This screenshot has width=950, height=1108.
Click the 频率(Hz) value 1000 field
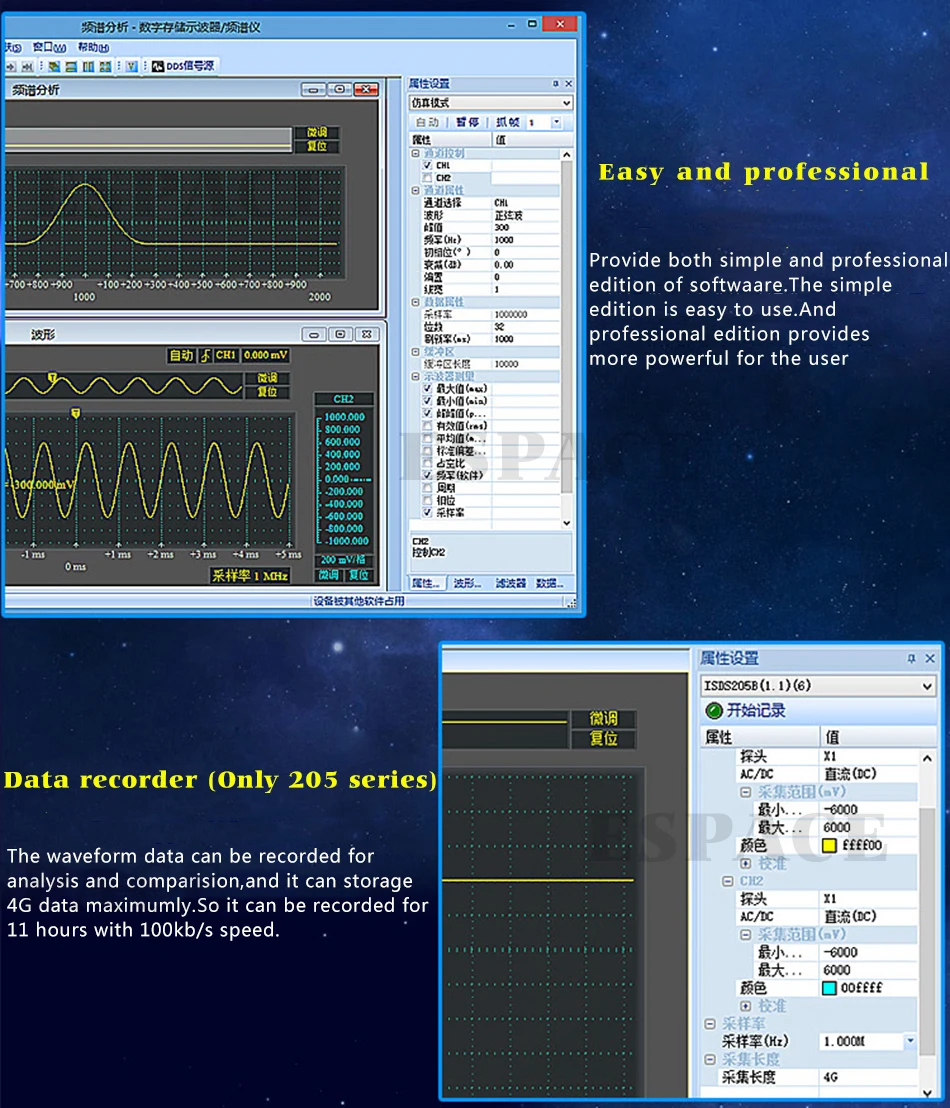pyautogui.click(x=527, y=240)
